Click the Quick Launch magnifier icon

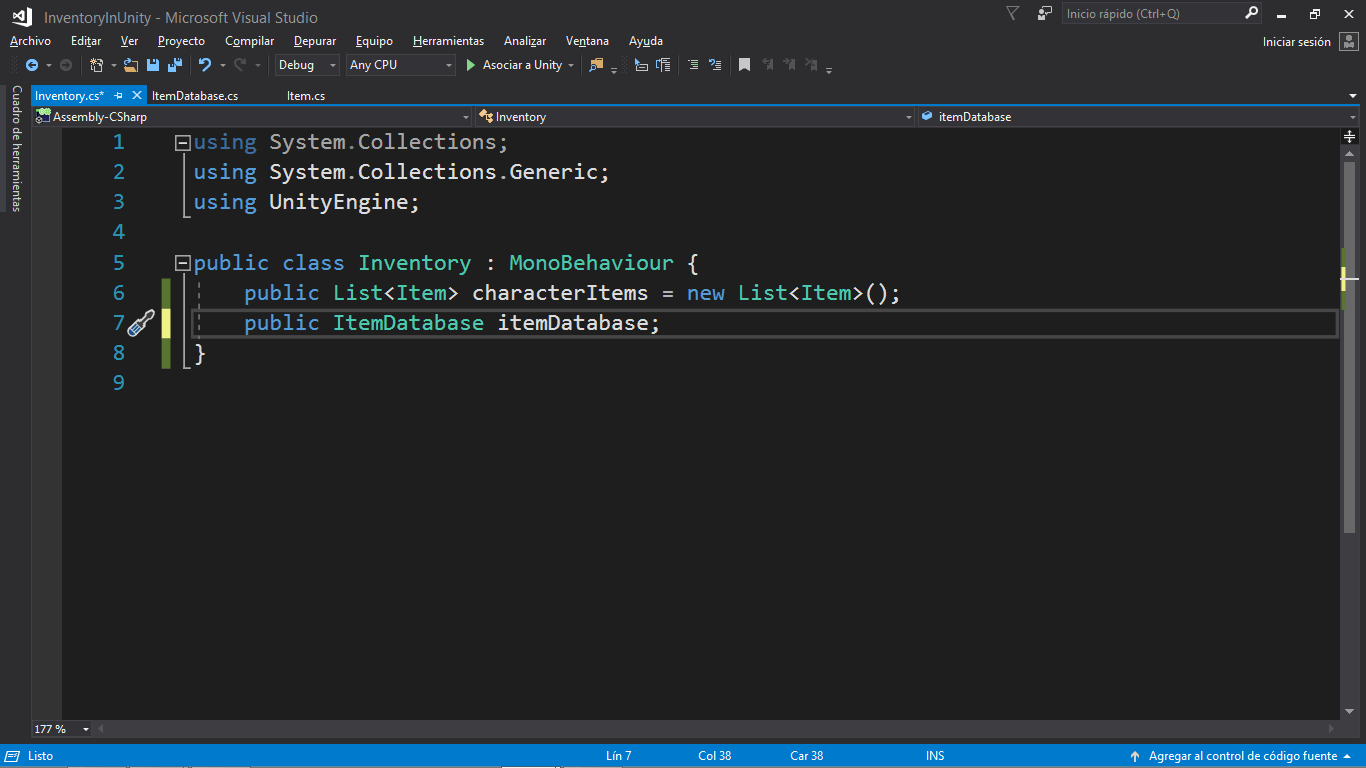(1252, 14)
